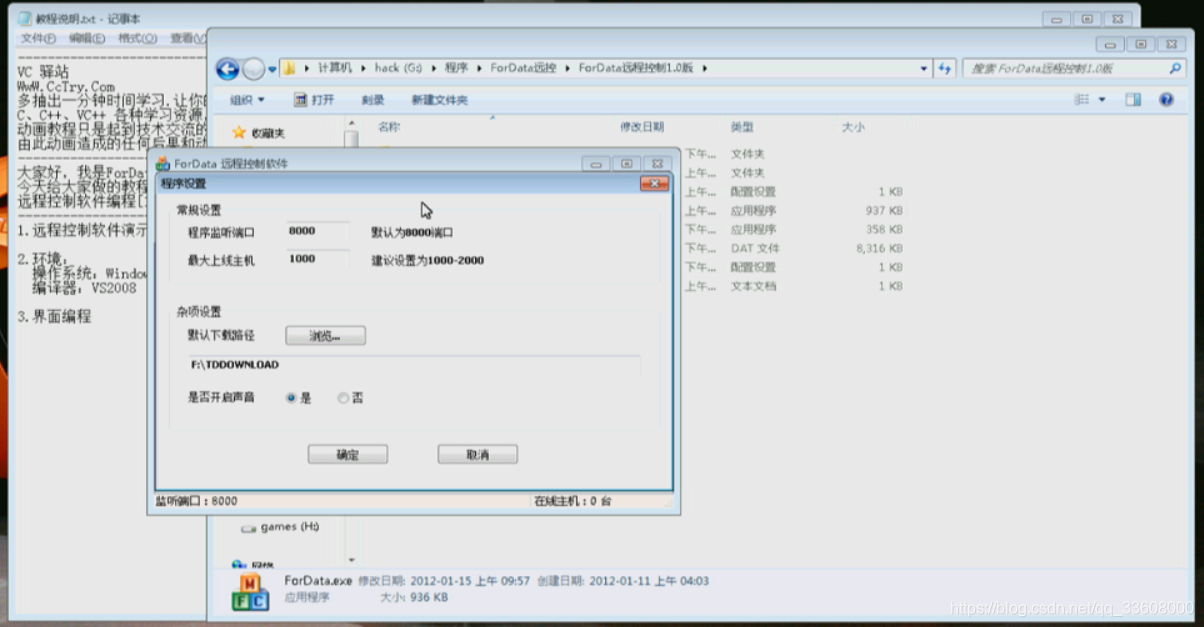Image resolution: width=1204 pixels, height=627 pixels.
Task: Click the 浏览... browse button
Action: pyautogui.click(x=325, y=336)
